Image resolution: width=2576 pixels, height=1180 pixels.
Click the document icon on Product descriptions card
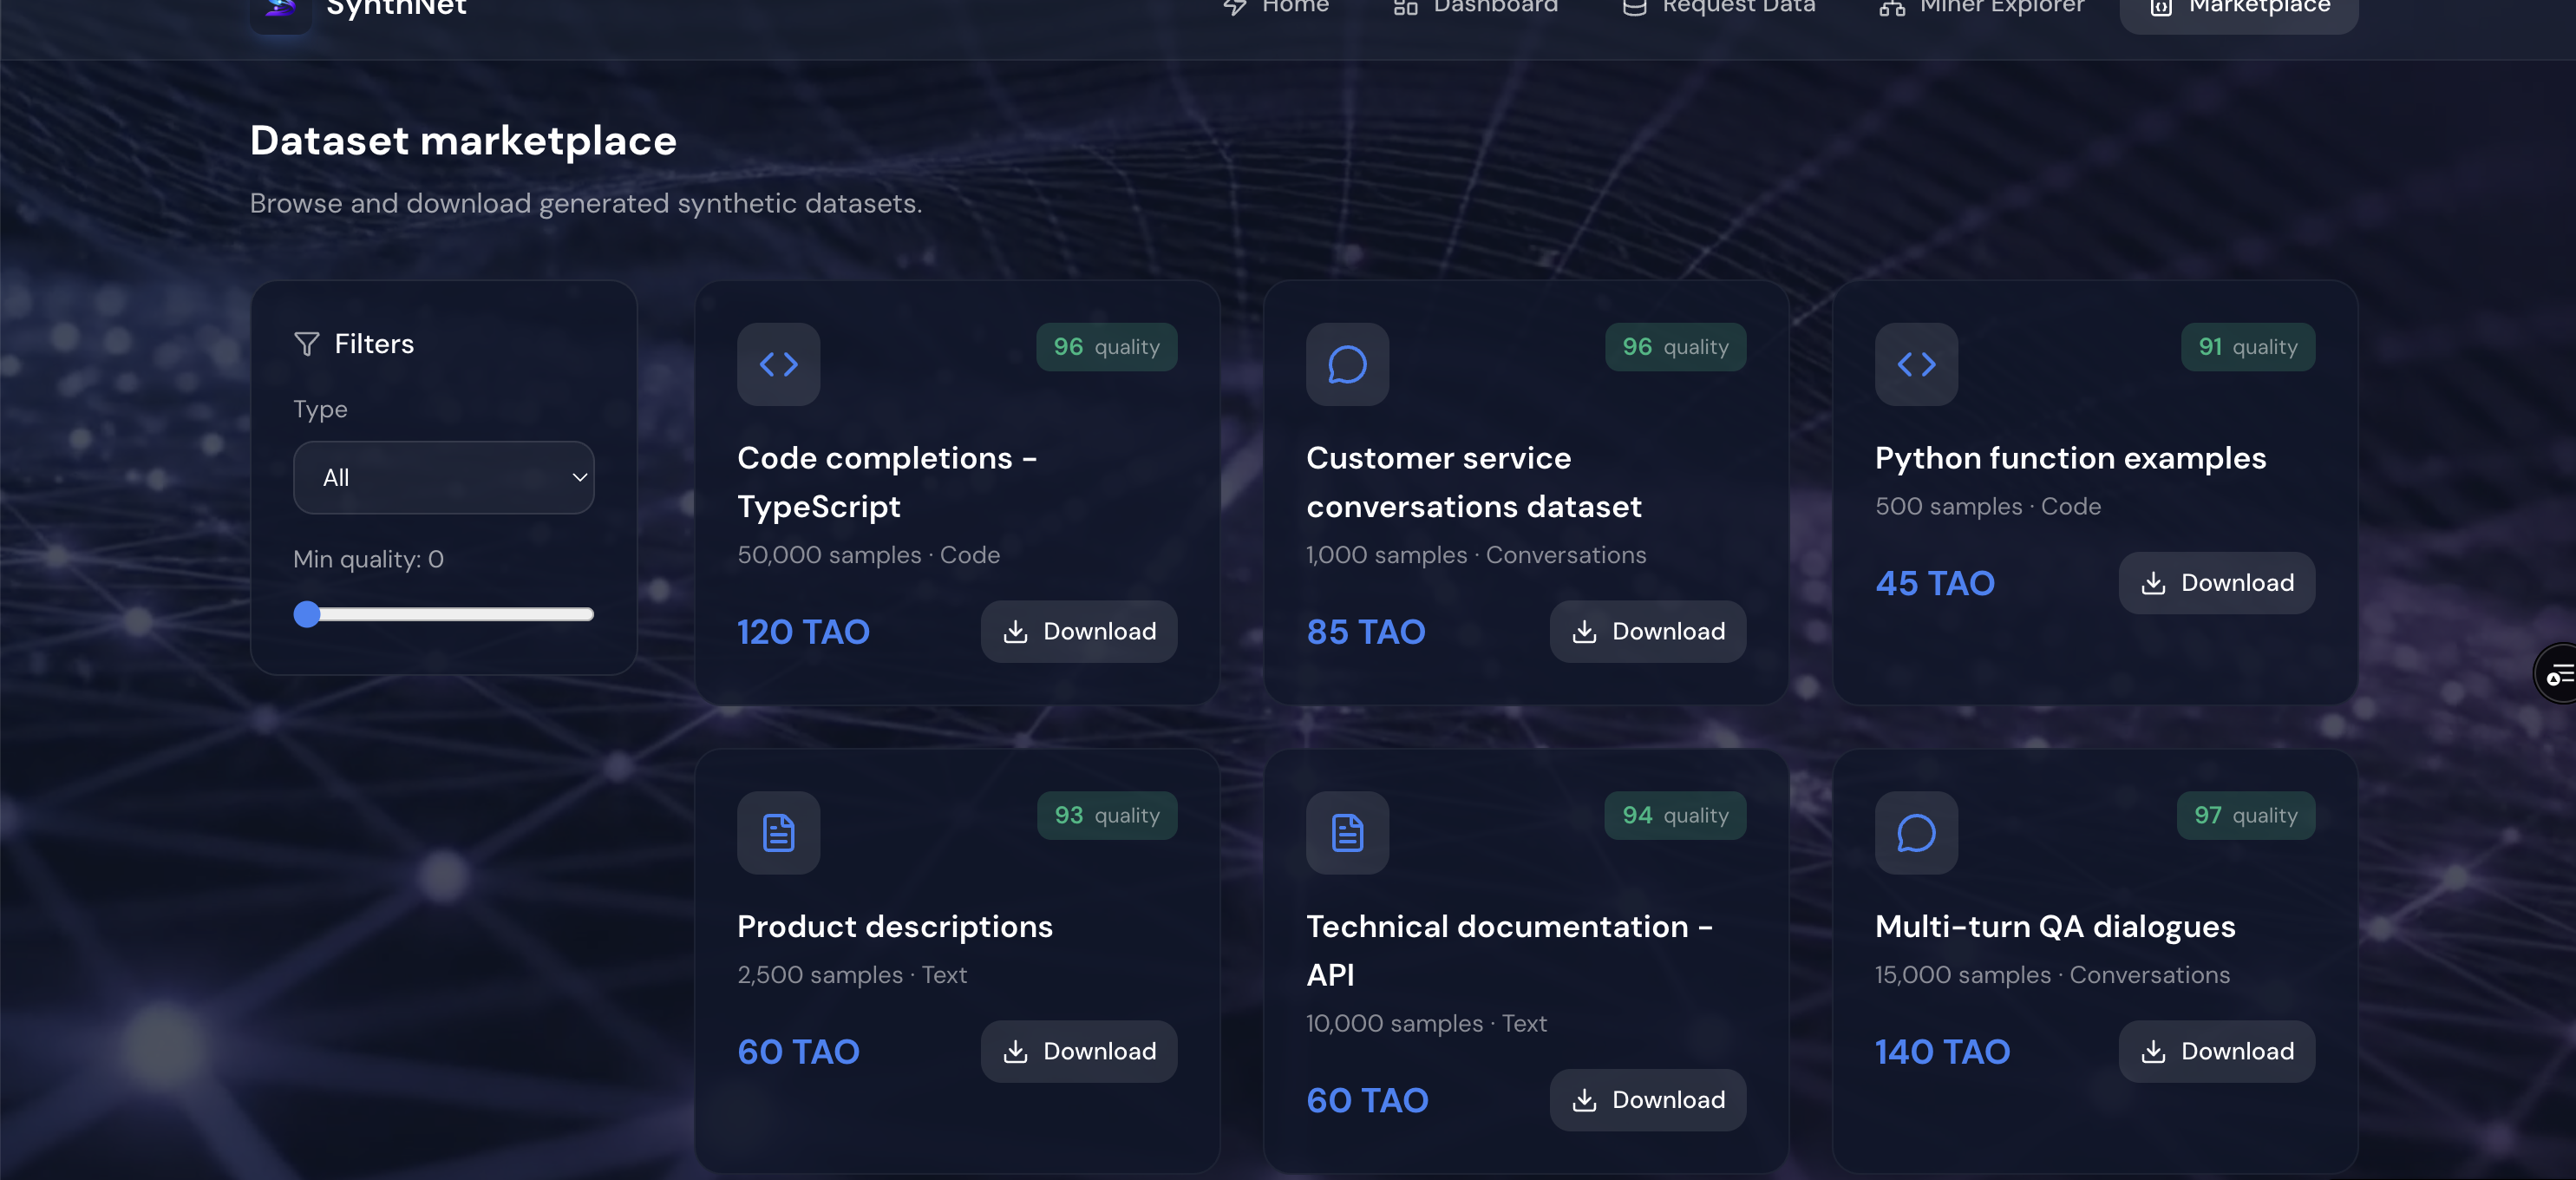point(778,832)
